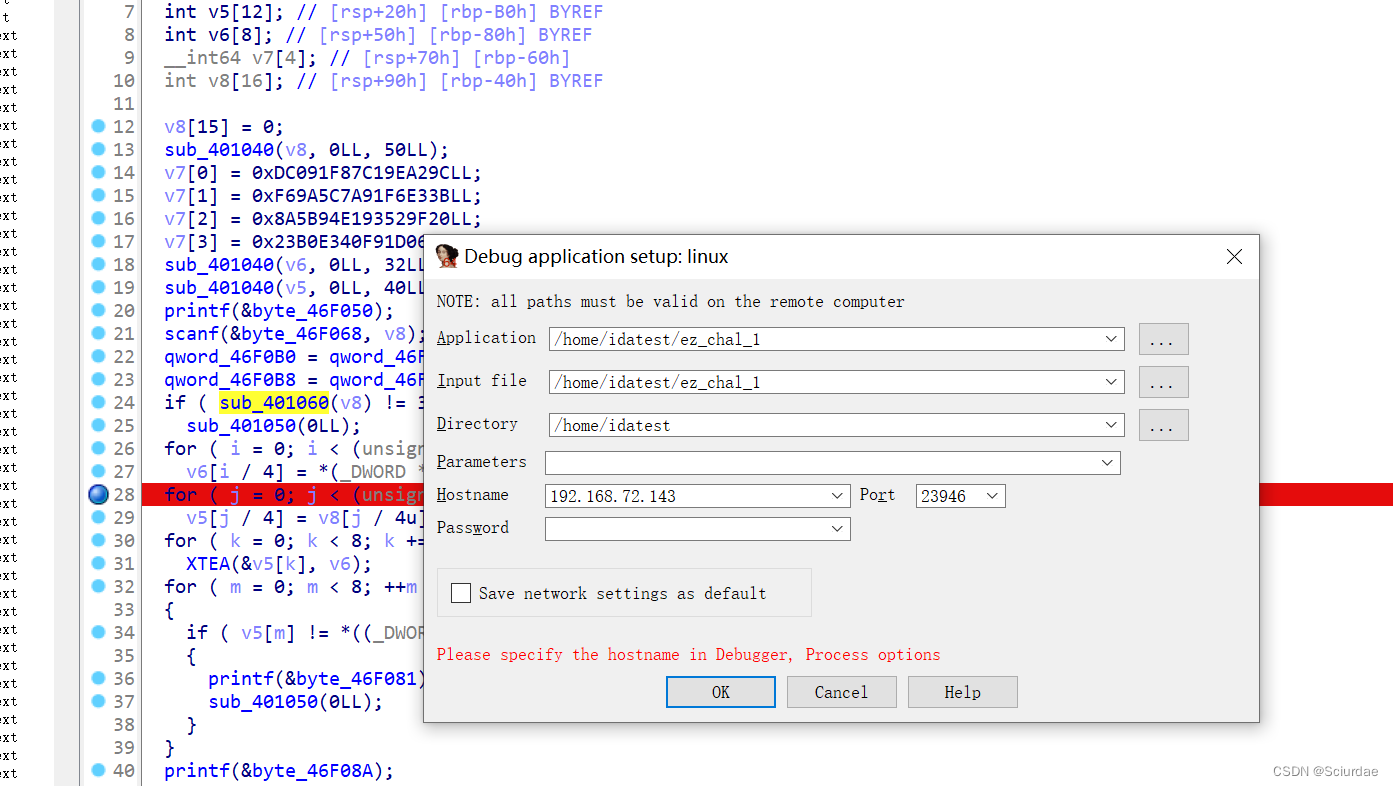Click the value 0xF69A5C7A91F6E33BLL
1393x786 pixels.
pyautogui.click(x=361, y=195)
